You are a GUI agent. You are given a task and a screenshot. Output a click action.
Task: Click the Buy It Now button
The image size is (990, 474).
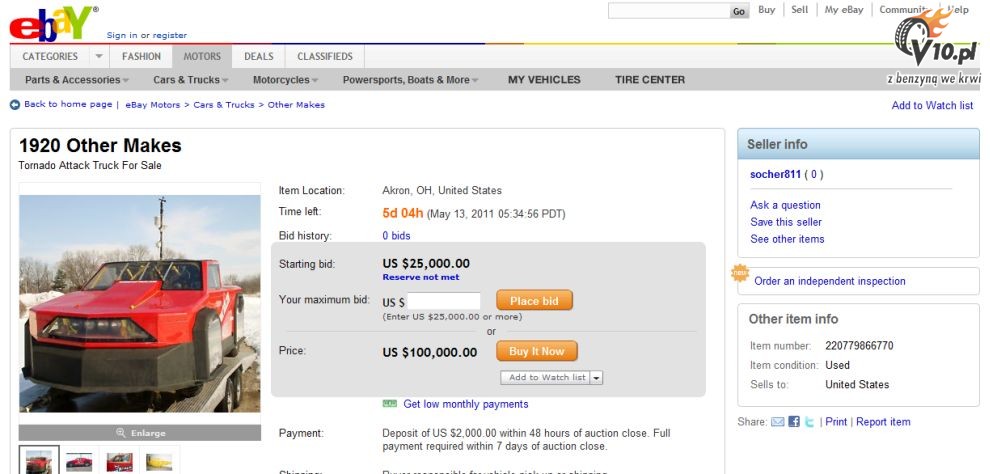[x=537, y=351]
